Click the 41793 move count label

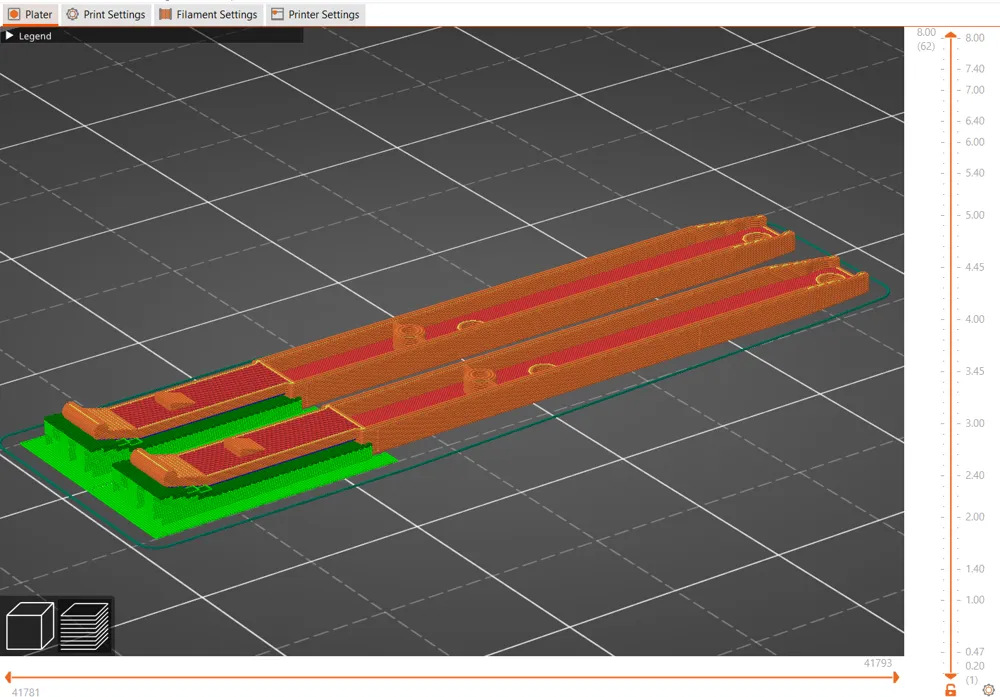(x=878, y=663)
